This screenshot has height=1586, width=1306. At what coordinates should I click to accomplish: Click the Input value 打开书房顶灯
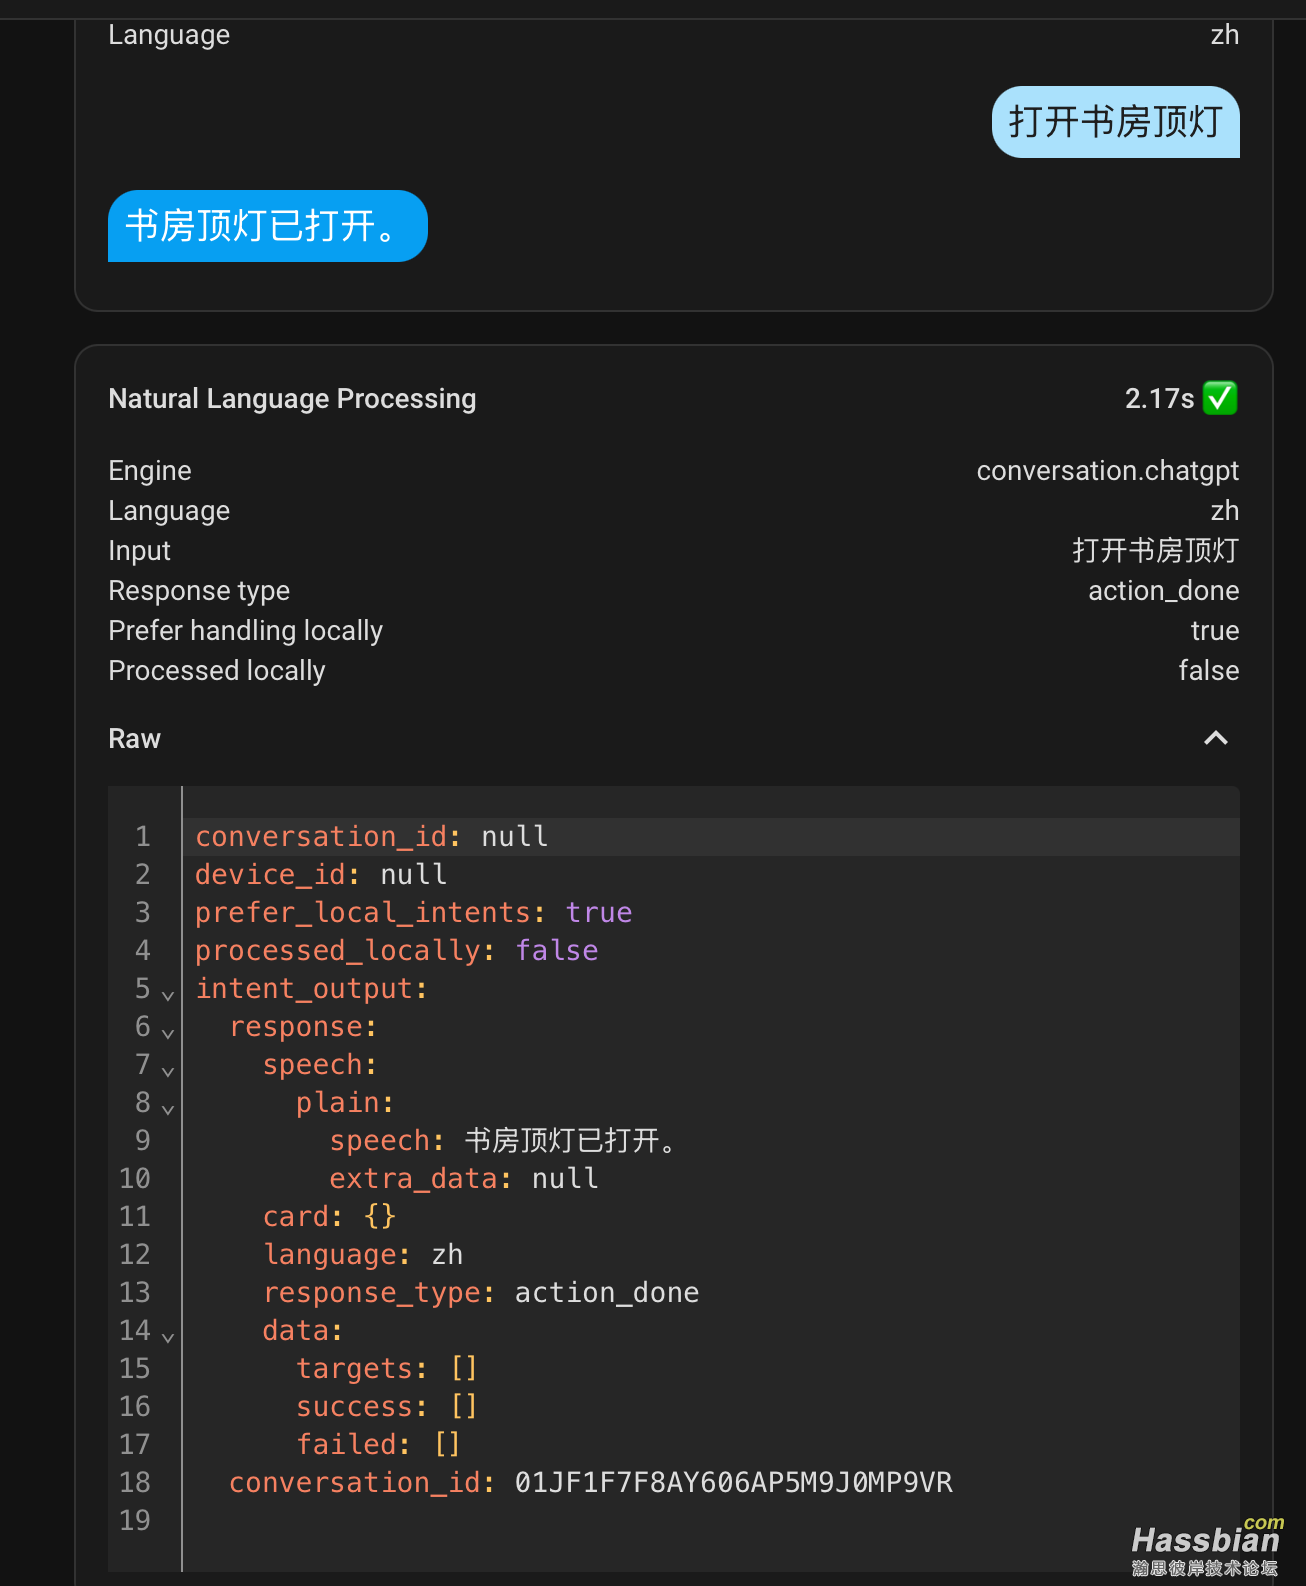pyautogui.click(x=1156, y=550)
